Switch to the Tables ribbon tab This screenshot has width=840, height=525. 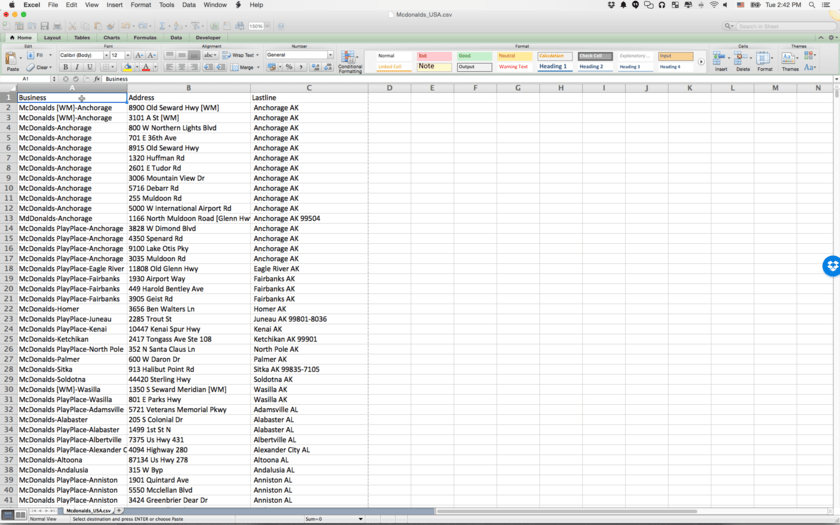(82, 38)
